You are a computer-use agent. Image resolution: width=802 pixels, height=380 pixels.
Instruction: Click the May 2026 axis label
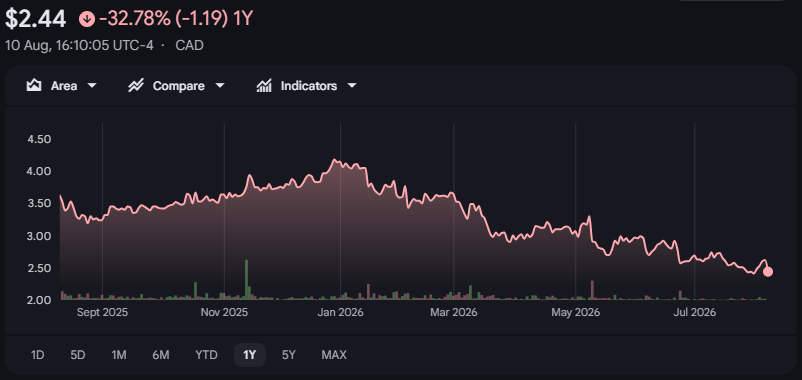[575, 312]
